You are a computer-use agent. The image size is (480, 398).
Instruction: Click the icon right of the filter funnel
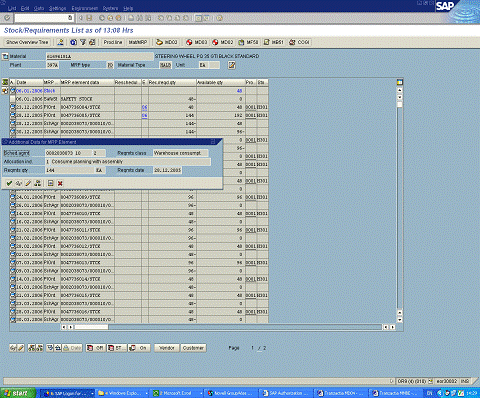(x=92, y=42)
